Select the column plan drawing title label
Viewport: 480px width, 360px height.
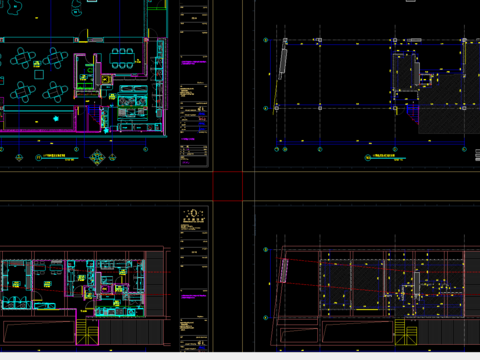point(385,157)
